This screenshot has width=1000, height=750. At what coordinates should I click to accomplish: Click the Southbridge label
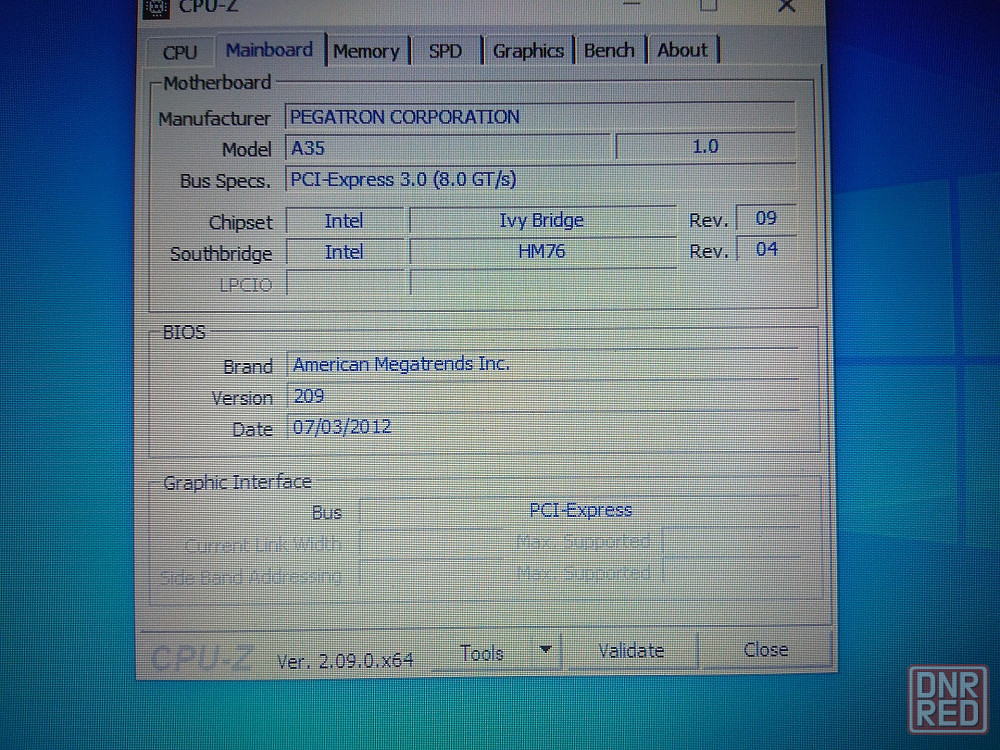[x=221, y=254]
